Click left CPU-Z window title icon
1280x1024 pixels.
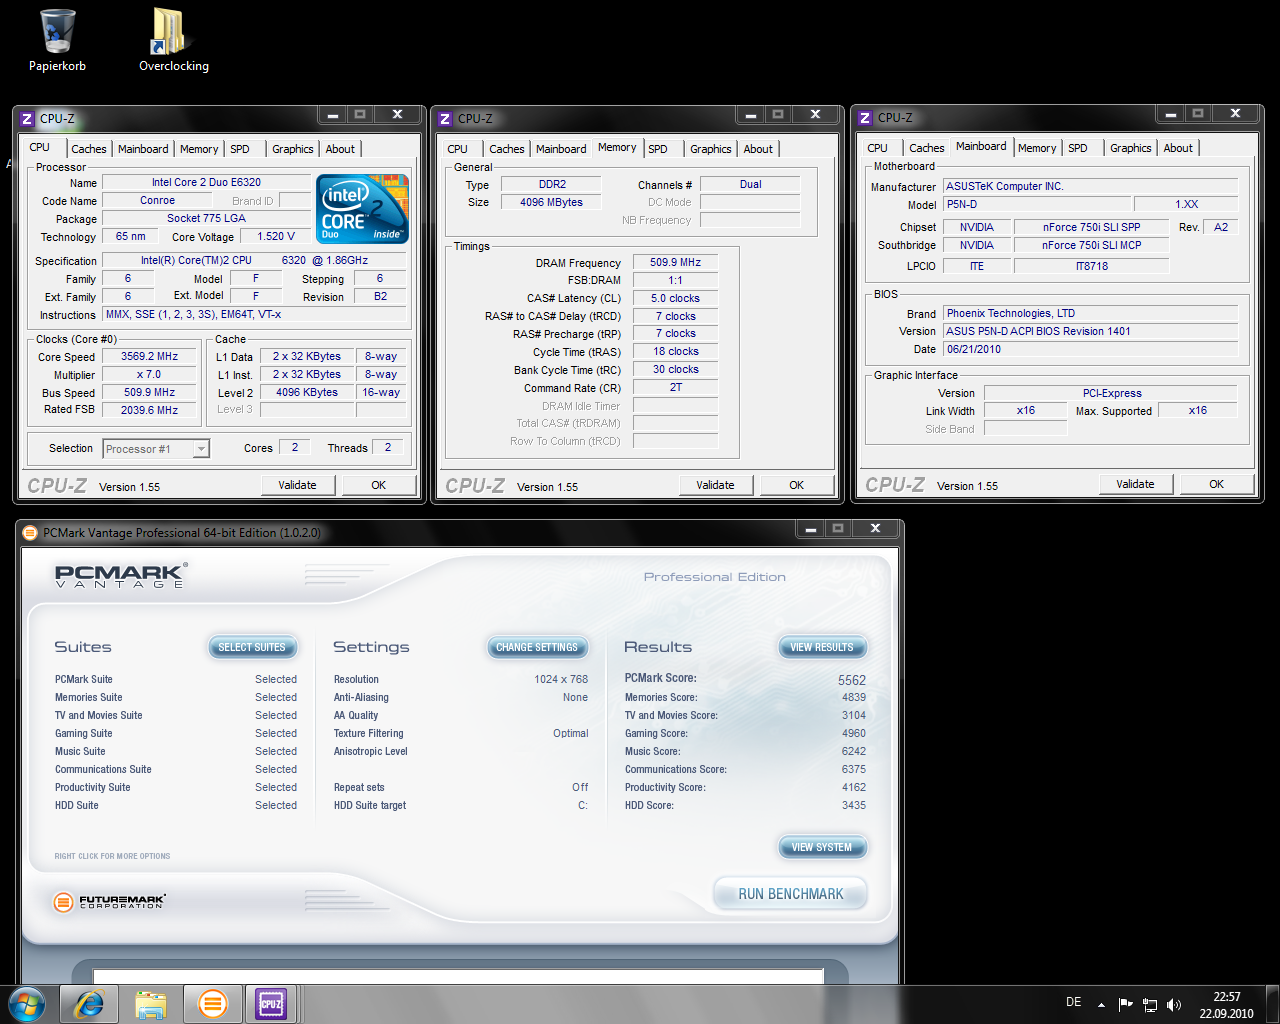[x=27, y=119]
